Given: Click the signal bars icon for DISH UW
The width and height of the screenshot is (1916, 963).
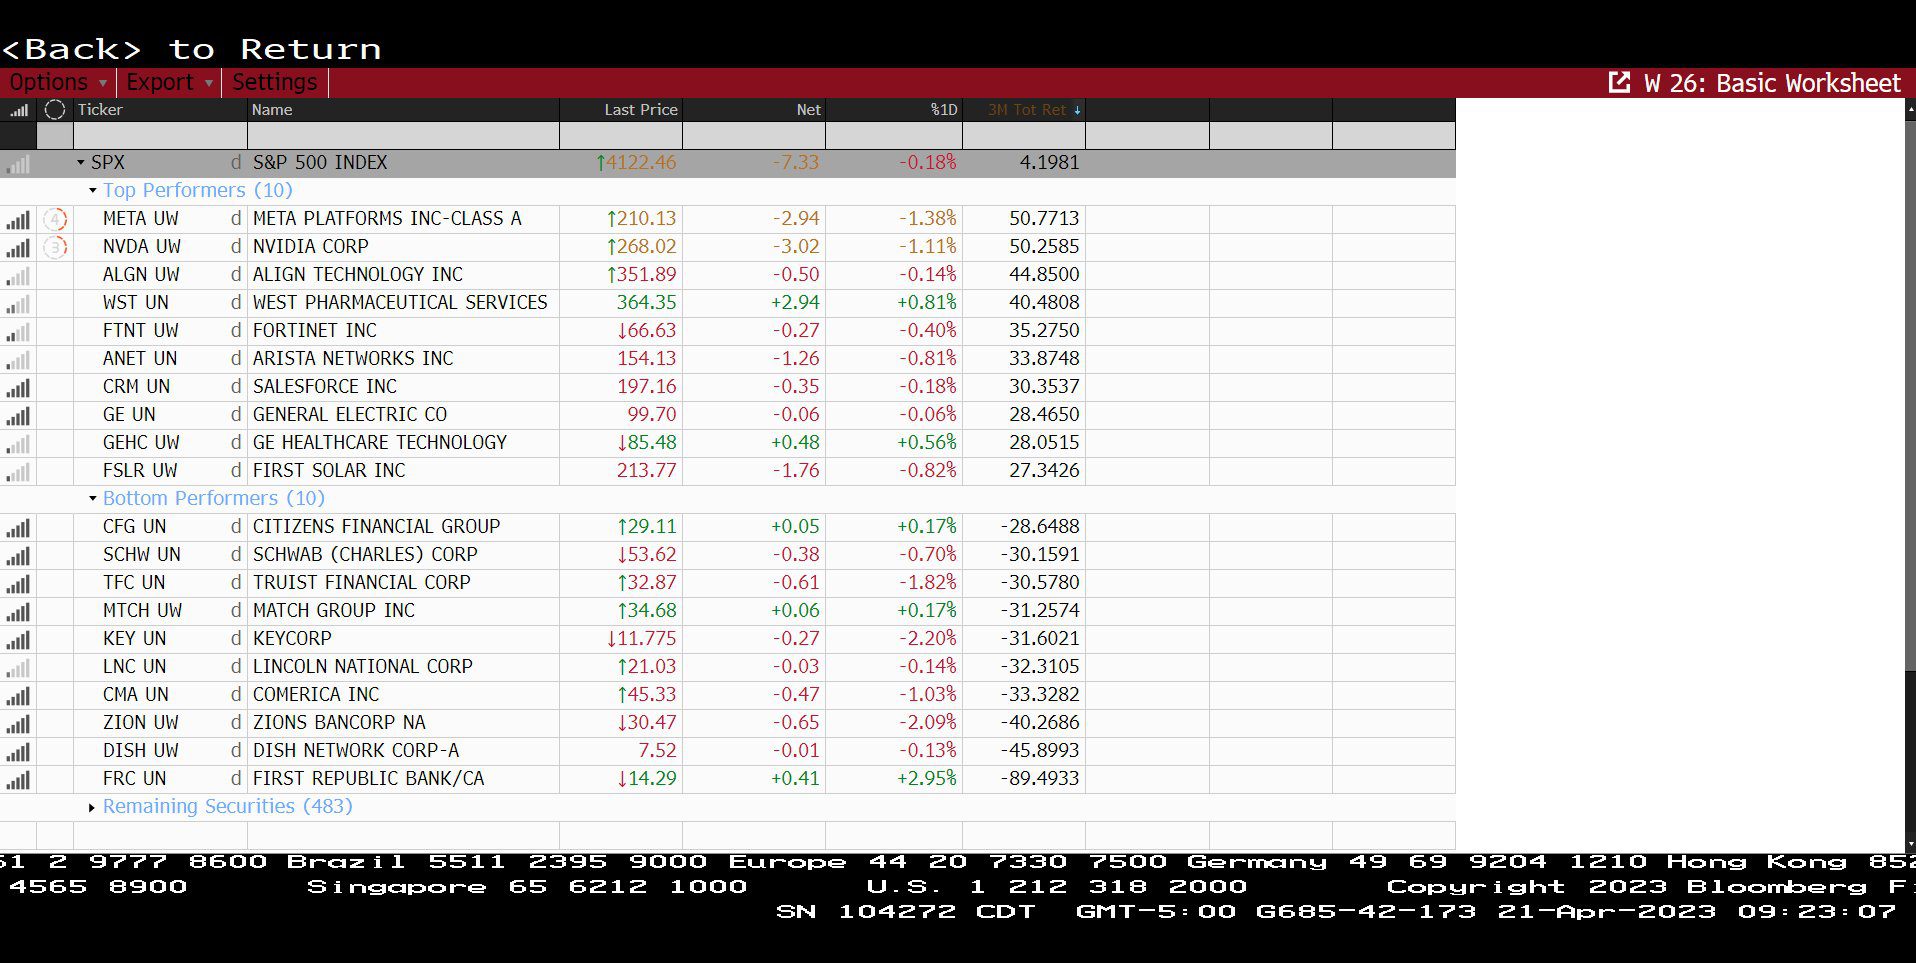Looking at the screenshot, I should [19, 751].
